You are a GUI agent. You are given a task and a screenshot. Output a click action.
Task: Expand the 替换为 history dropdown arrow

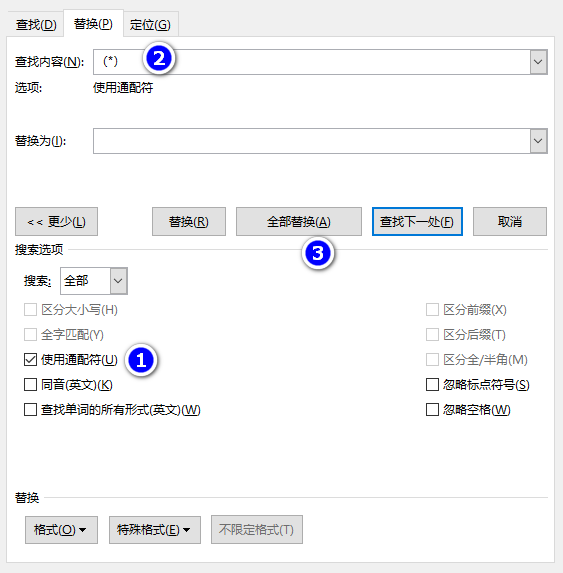coord(539,141)
